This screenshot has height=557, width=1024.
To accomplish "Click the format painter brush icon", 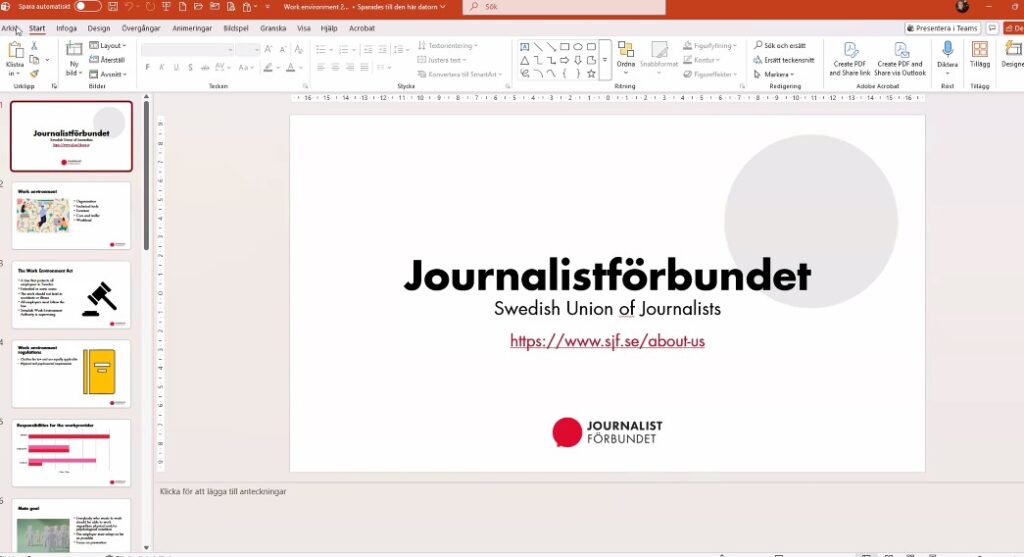I will point(35,73).
